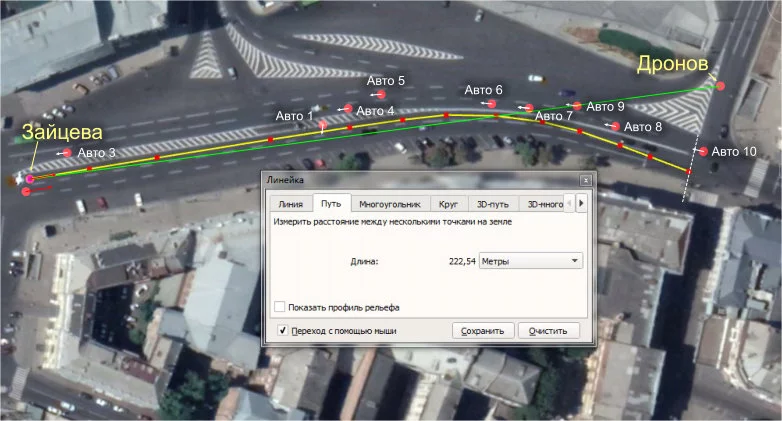This screenshot has width=782, height=421.
Task: Click the Авто 3 label text
Action: [97, 153]
